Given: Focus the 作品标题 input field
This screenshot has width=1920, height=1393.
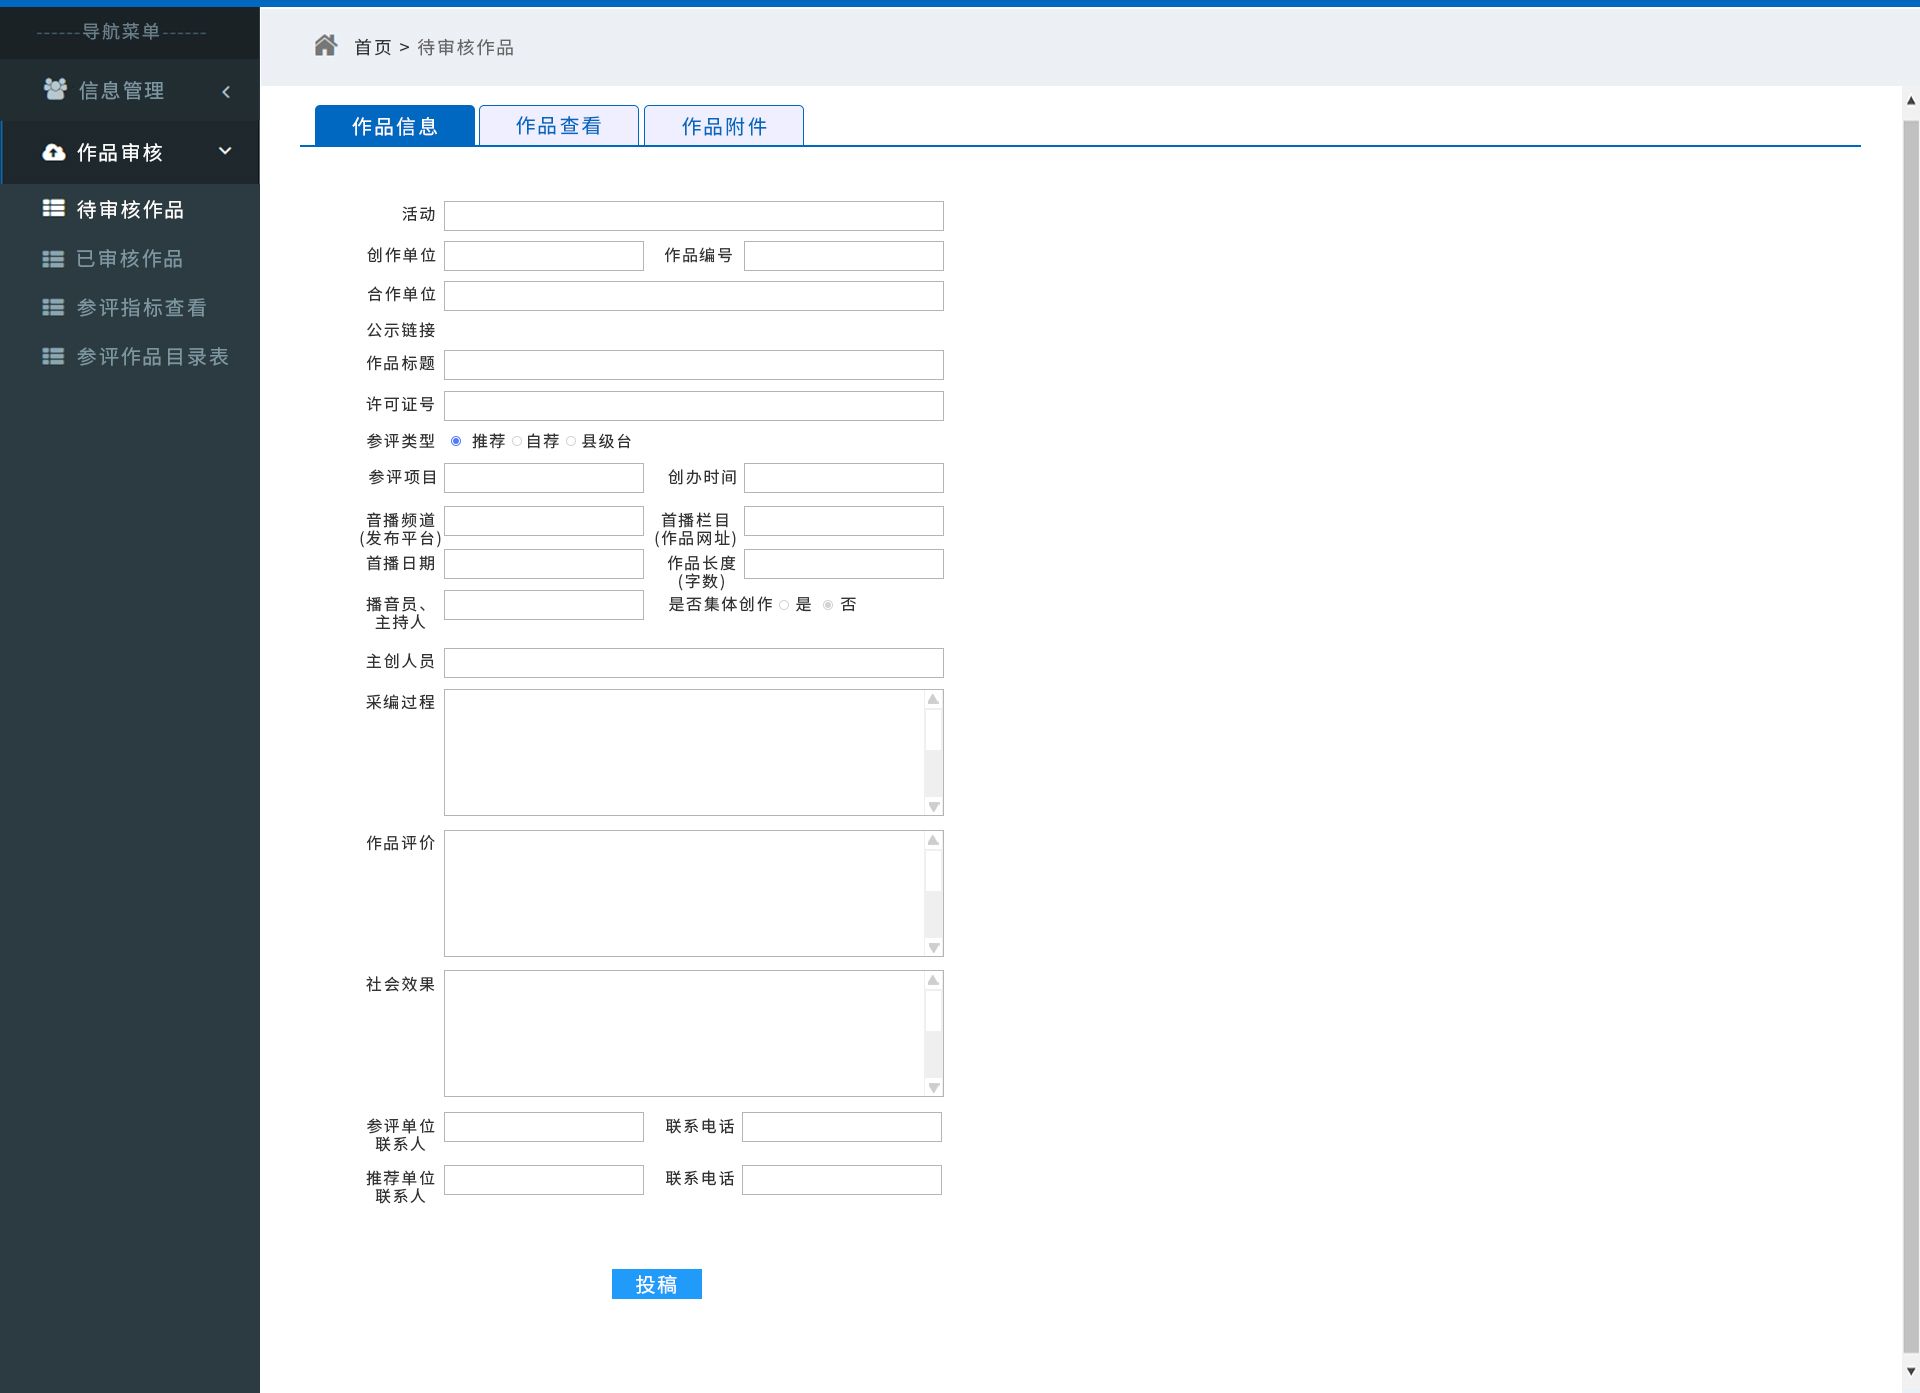Looking at the screenshot, I should 693,365.
